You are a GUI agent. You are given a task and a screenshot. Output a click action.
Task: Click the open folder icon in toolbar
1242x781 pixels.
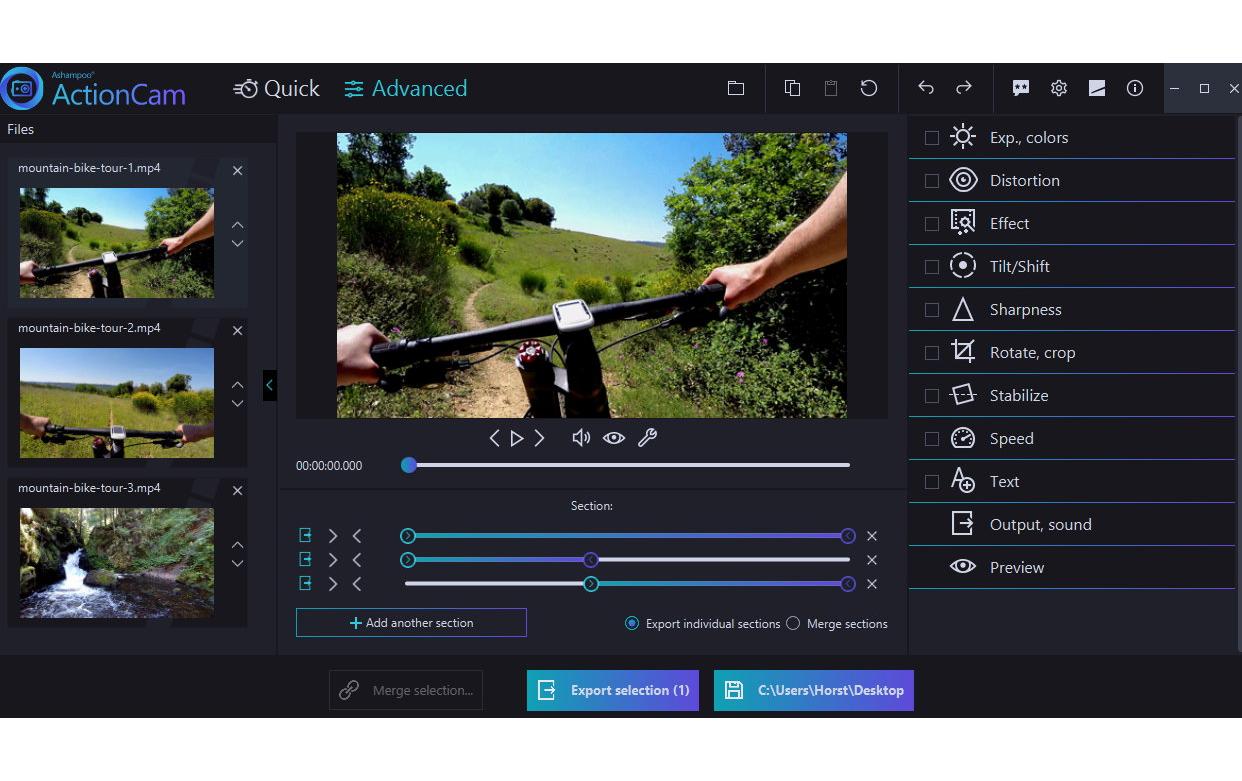coord(736,88)
